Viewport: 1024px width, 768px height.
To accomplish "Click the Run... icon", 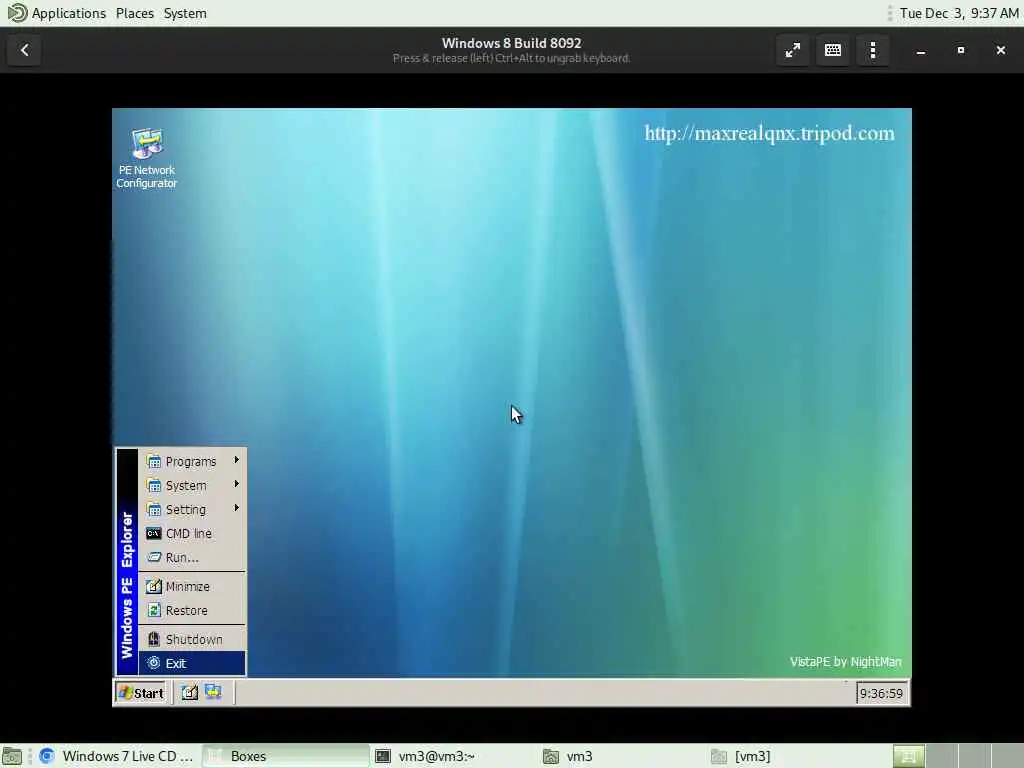I will pos(153,558).
